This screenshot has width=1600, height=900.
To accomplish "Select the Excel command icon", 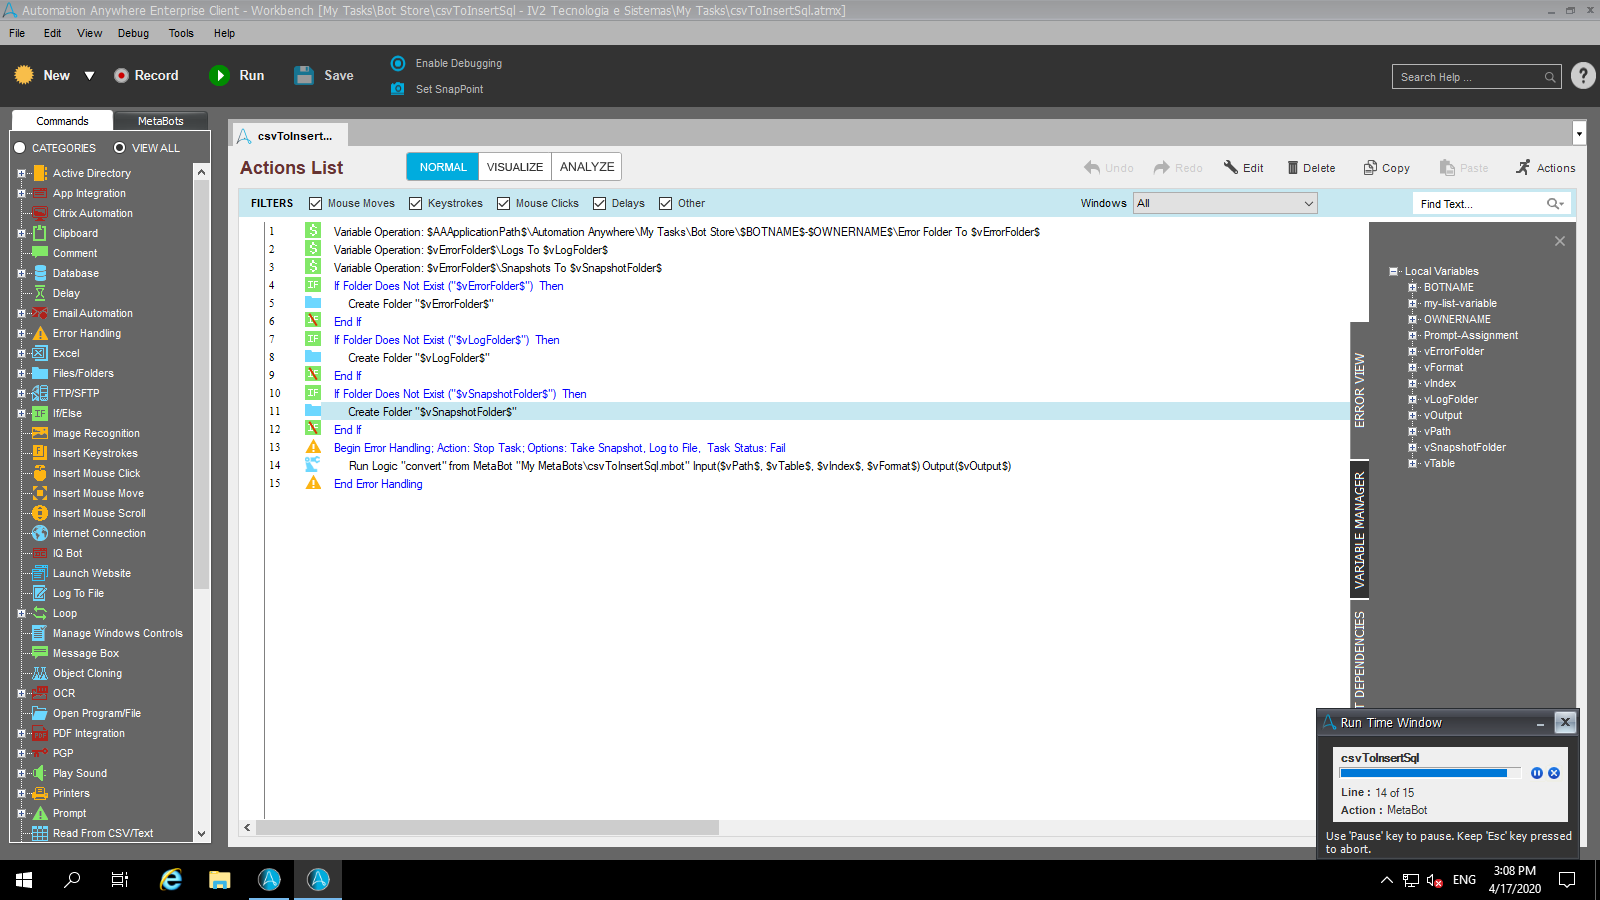I will [x=40, y=353].
